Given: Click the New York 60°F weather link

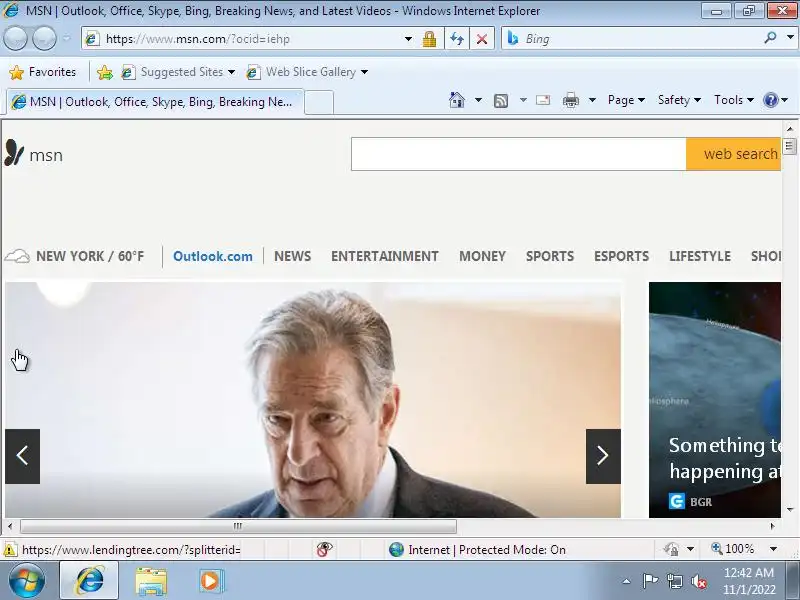Looking at the screenshot, I should (90, 256).
